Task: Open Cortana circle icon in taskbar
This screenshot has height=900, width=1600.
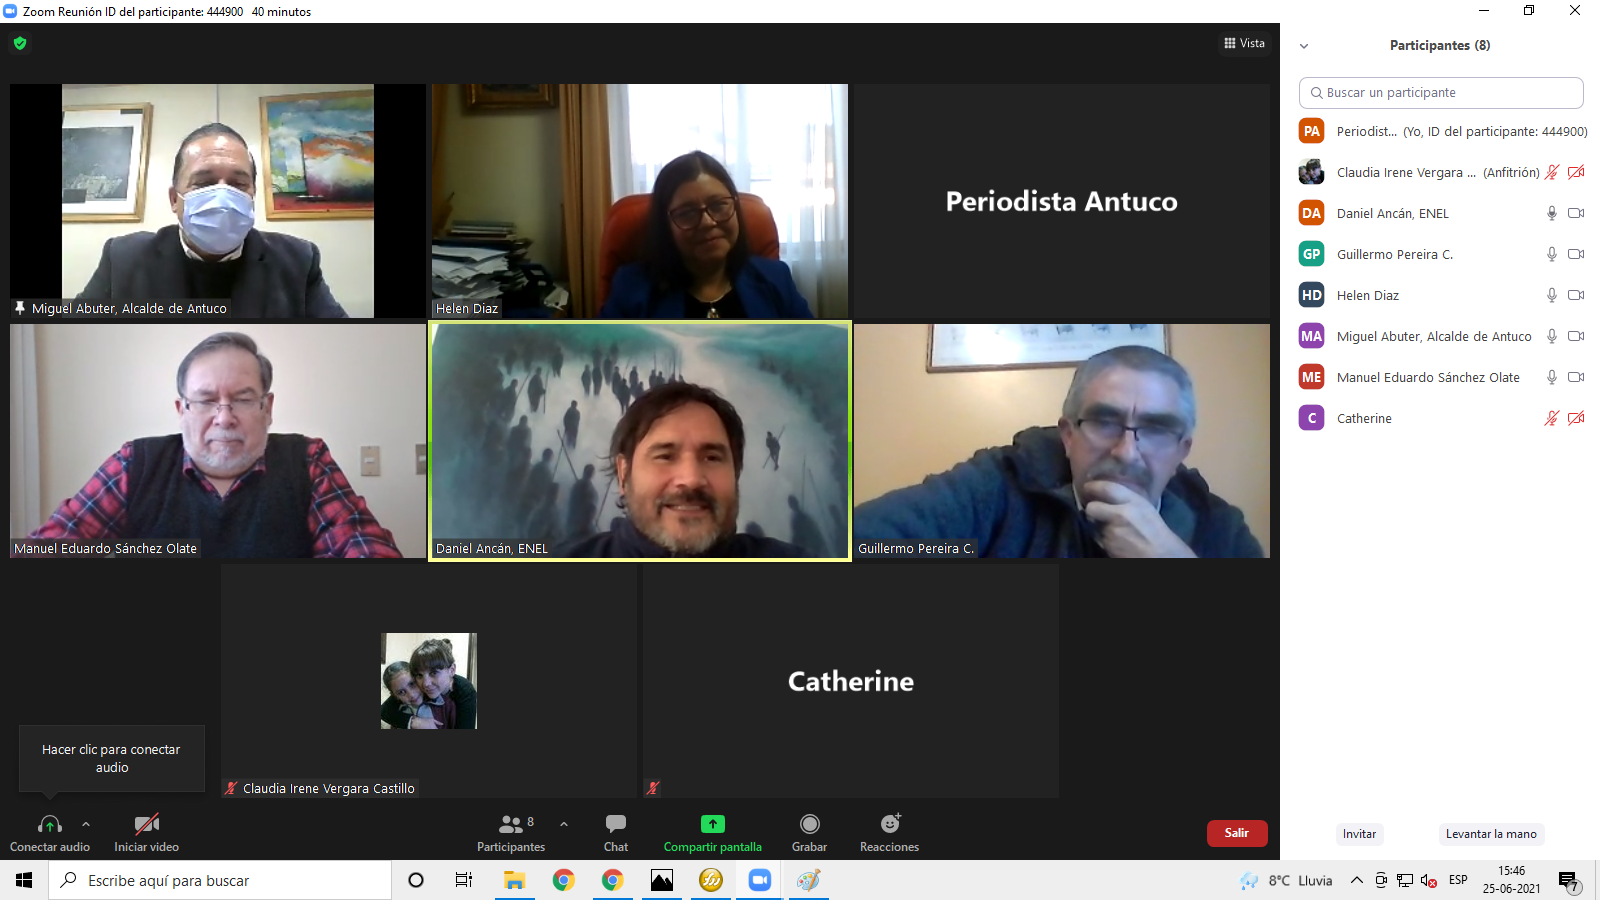Action: click(x=416, y=880)
